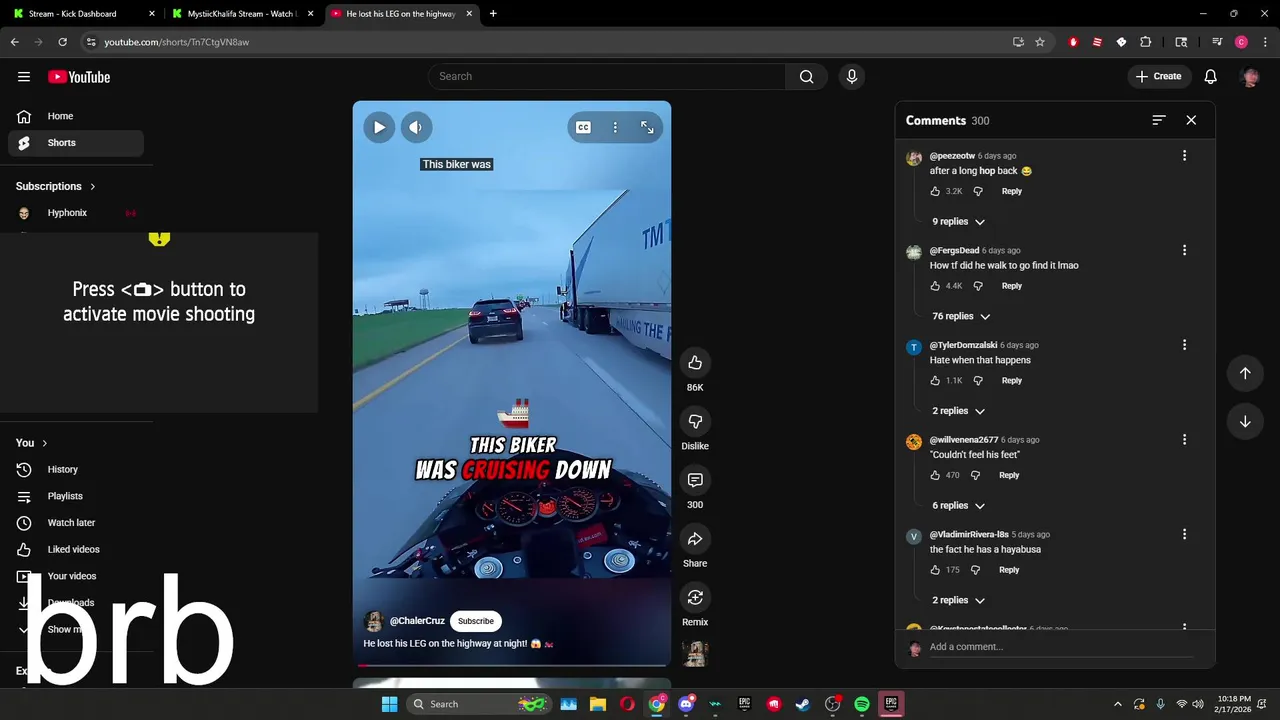This screenshot has height=720, width=1280.
Task: Go to previous Short with up arrow
Action: (1245, 373)
